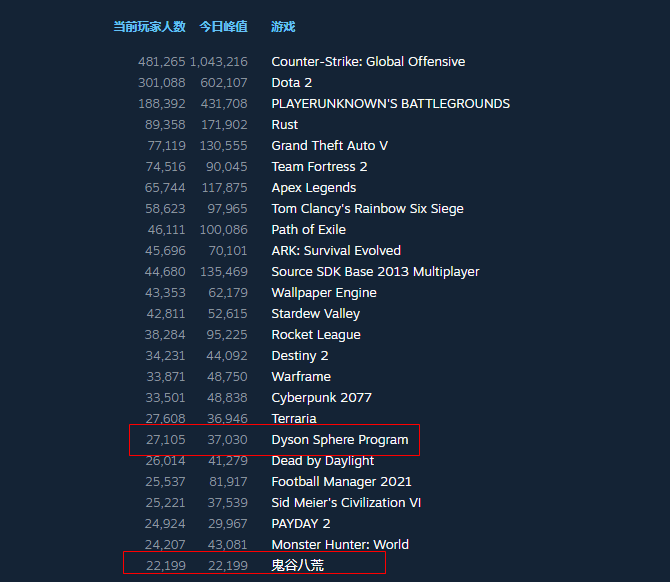Image resolution: width=670 pixels, height=582 pixels.
Task: Select peak value 52,615
Action: [x=227, y=314]
